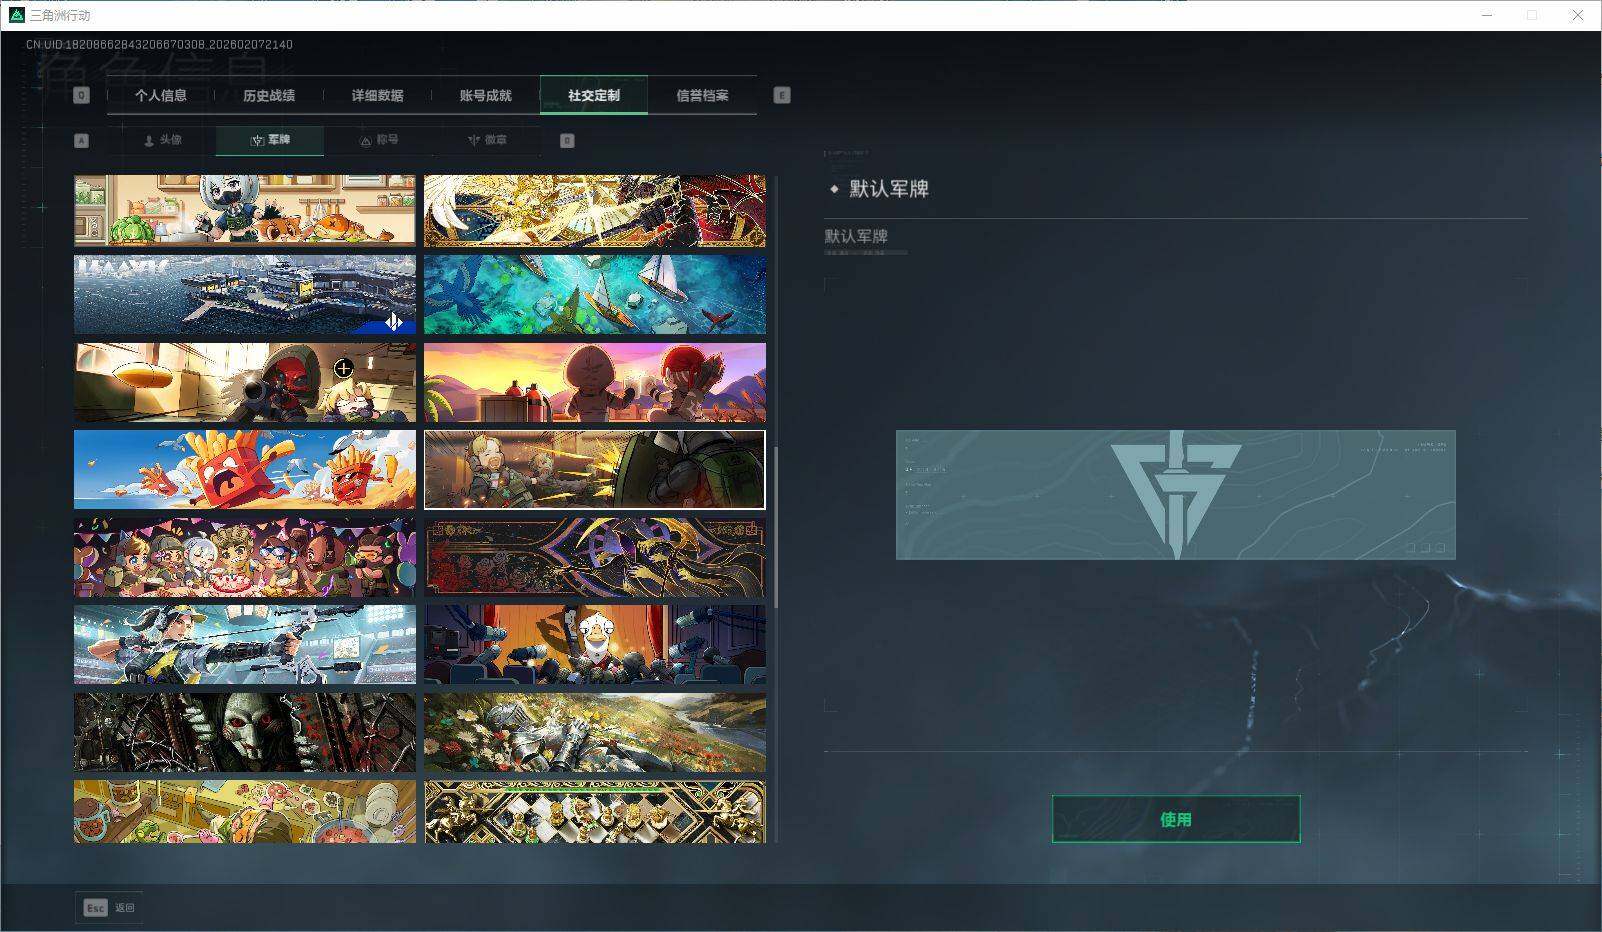Select the highlighted chibi soldier dog tag

tap(595, 470)
